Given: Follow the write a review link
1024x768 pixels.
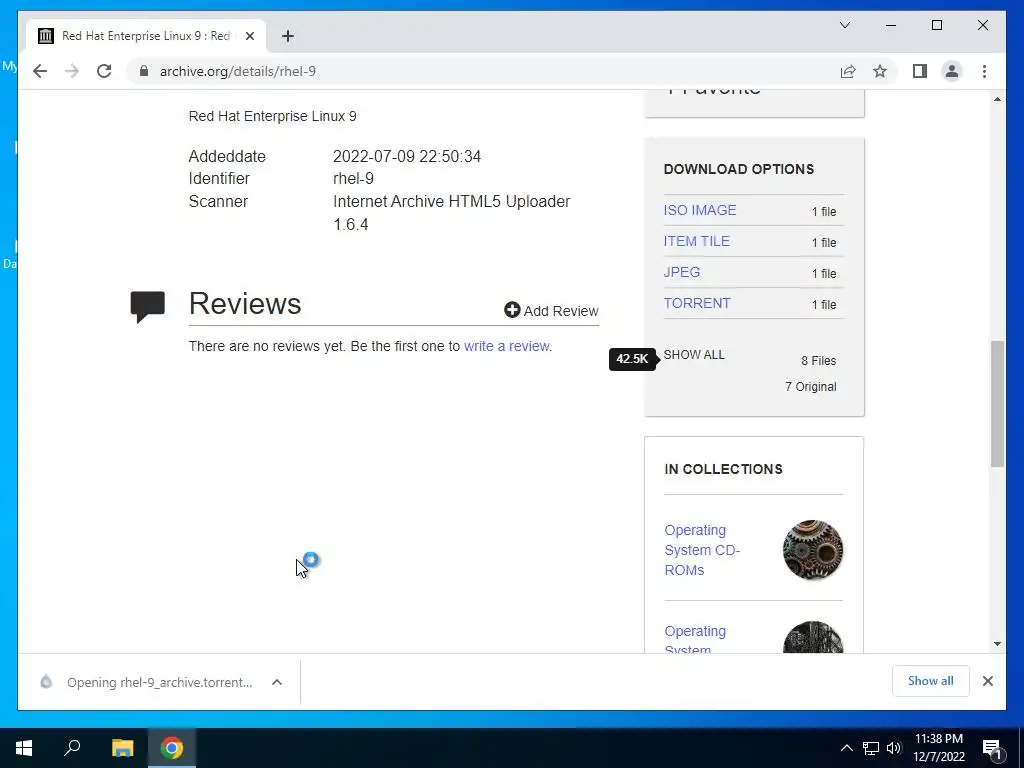Looking at the screenshot, I should click(507, 346).
